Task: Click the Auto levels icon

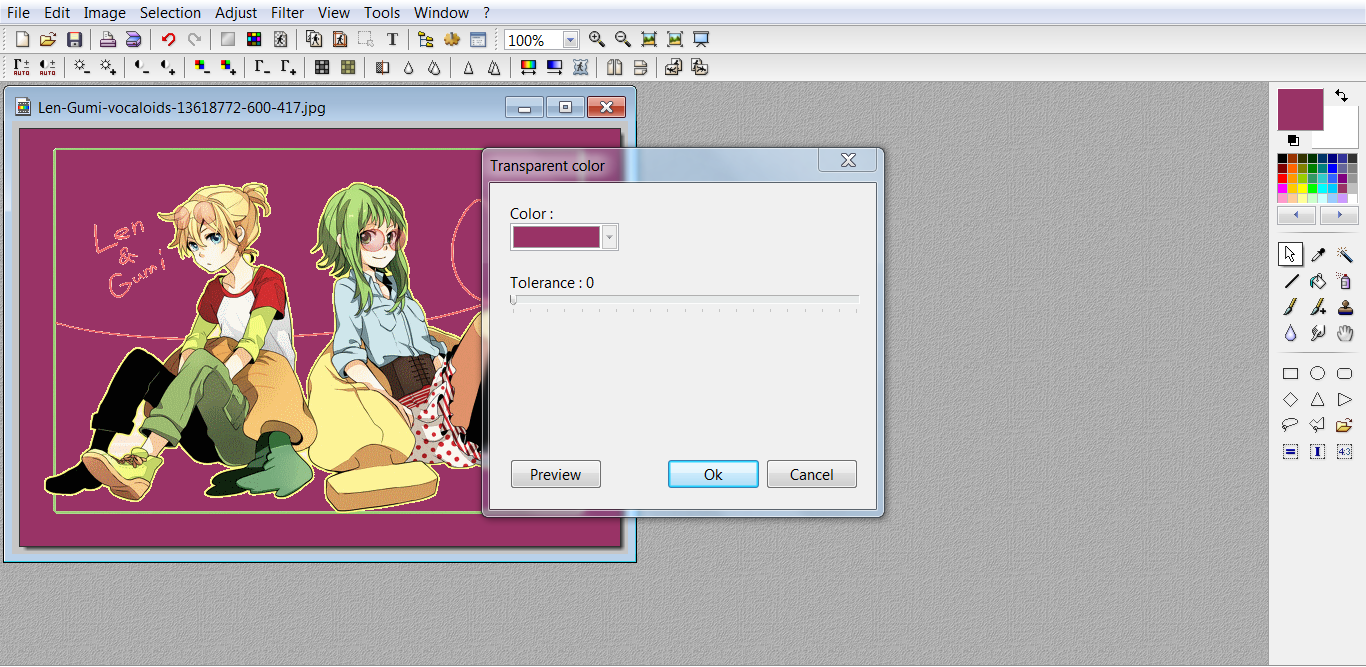Action: pos(21,67)
